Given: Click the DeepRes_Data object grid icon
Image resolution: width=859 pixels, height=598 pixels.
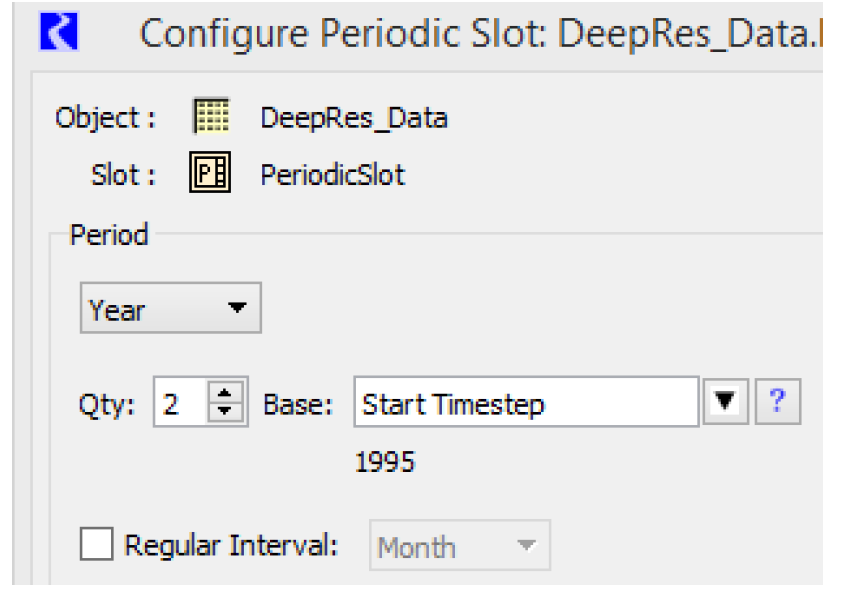Looking at the screenshot, I should [x=211, y=117].
